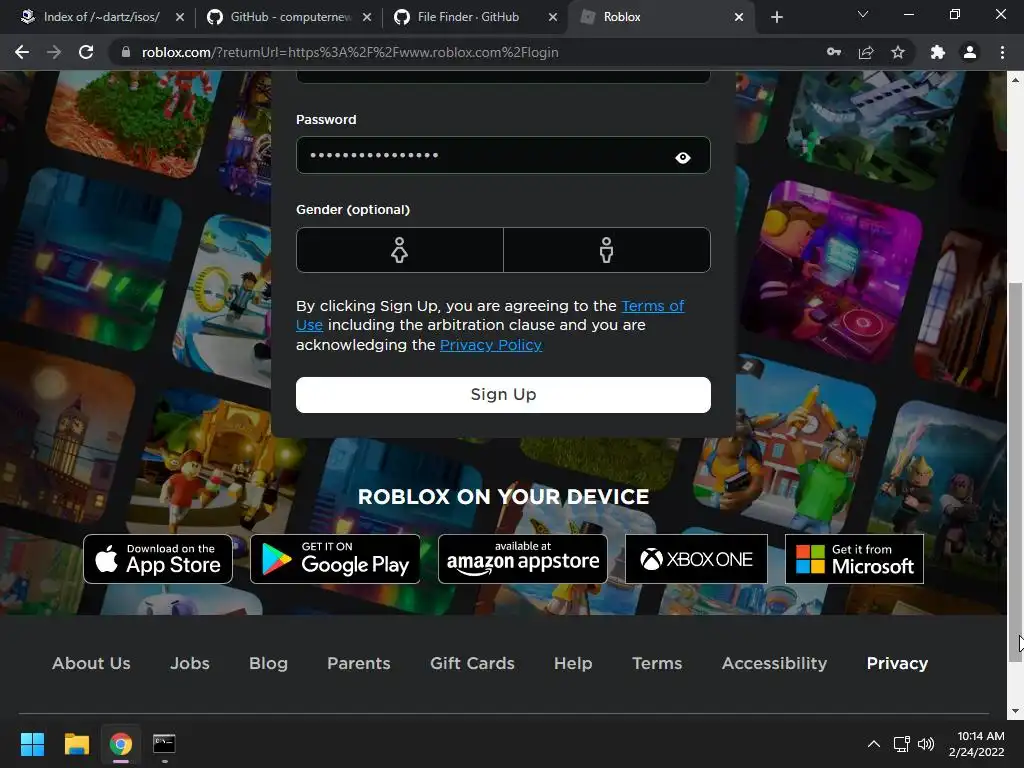Open the Get it on Google Play badge

(x=335, y=559)
